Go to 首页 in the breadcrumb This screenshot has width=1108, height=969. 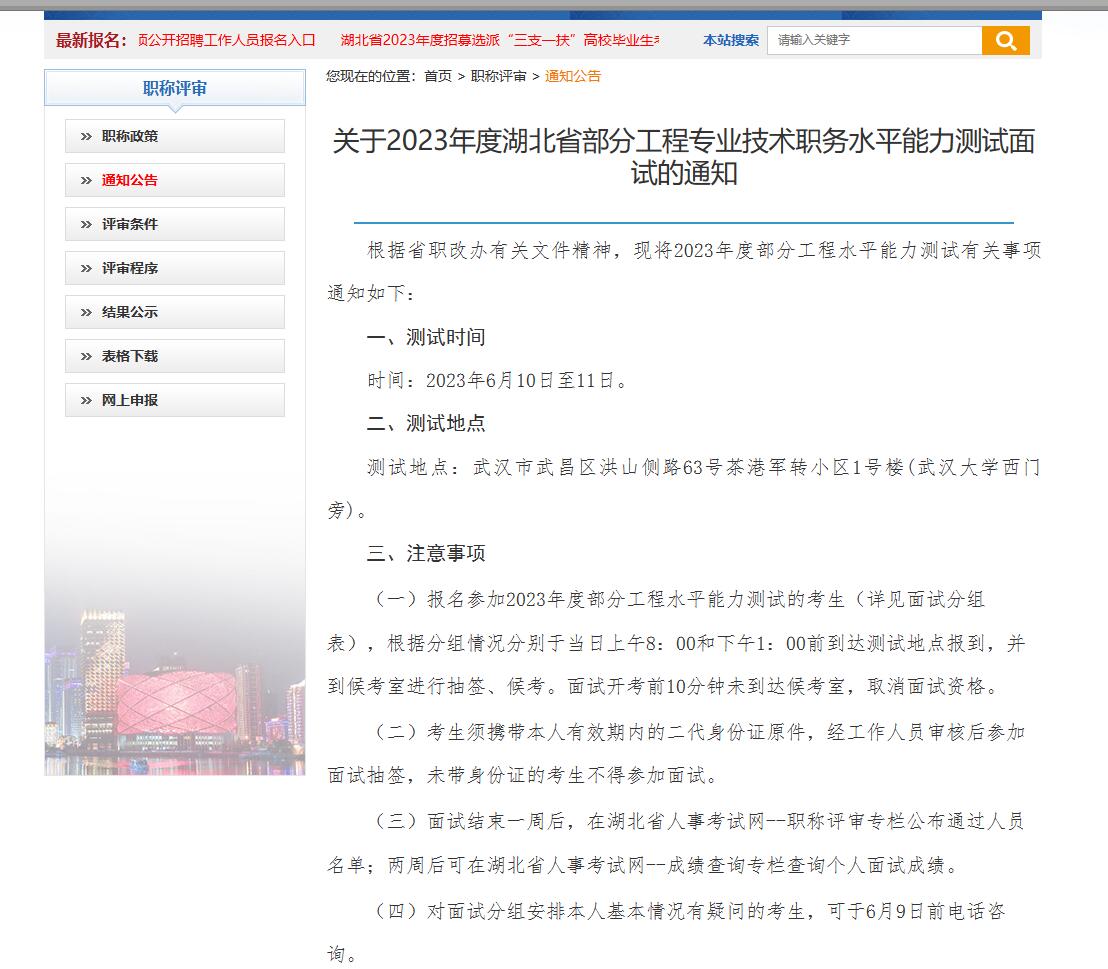pyautogui.click(x=437, y=76)
